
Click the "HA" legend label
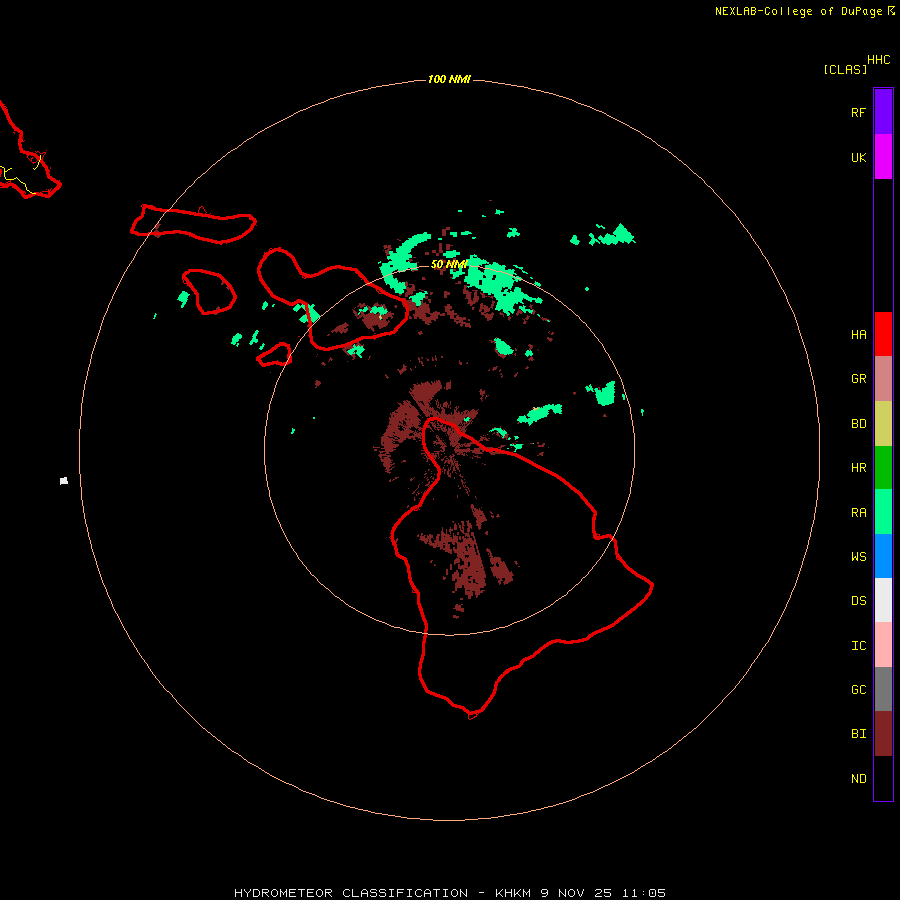858,335
